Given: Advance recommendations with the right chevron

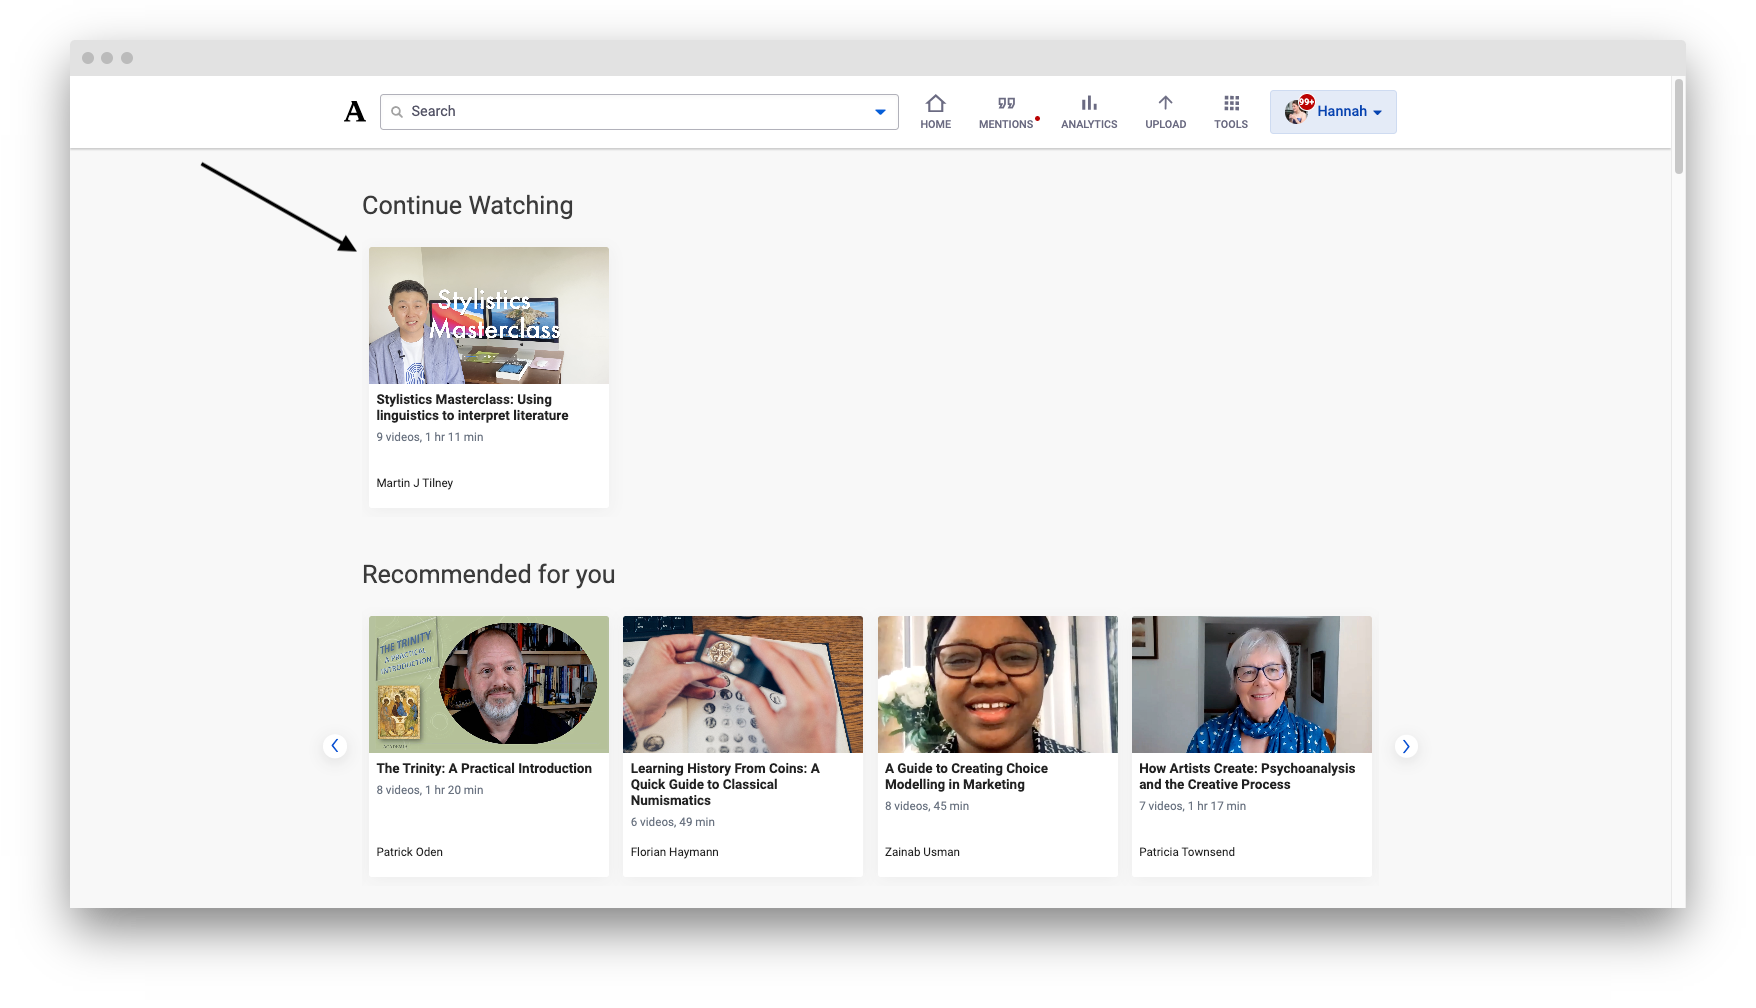Looking at the screenshot, I should (x=1406, y=745).
